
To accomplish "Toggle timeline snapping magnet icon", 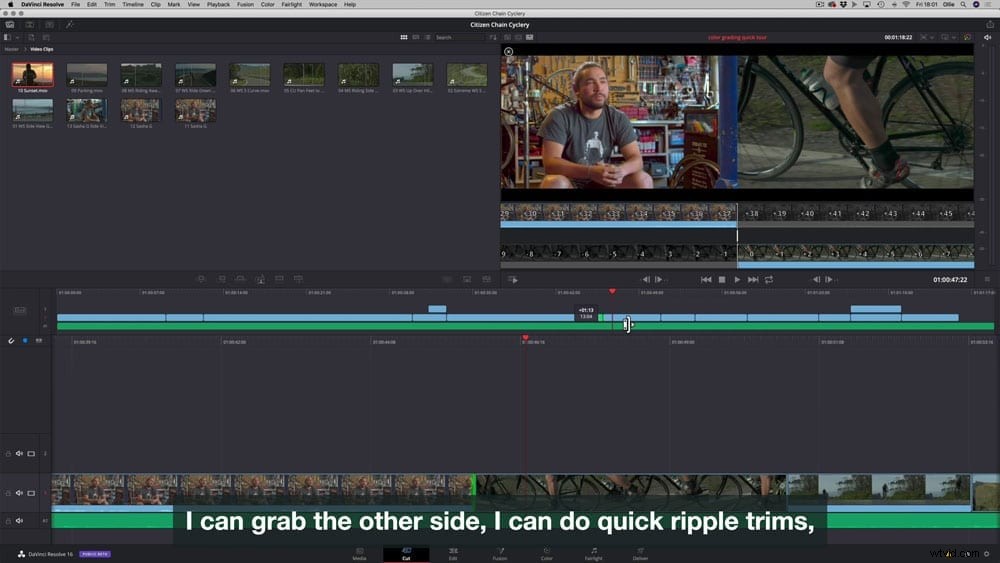I will [x=11, y=340].
